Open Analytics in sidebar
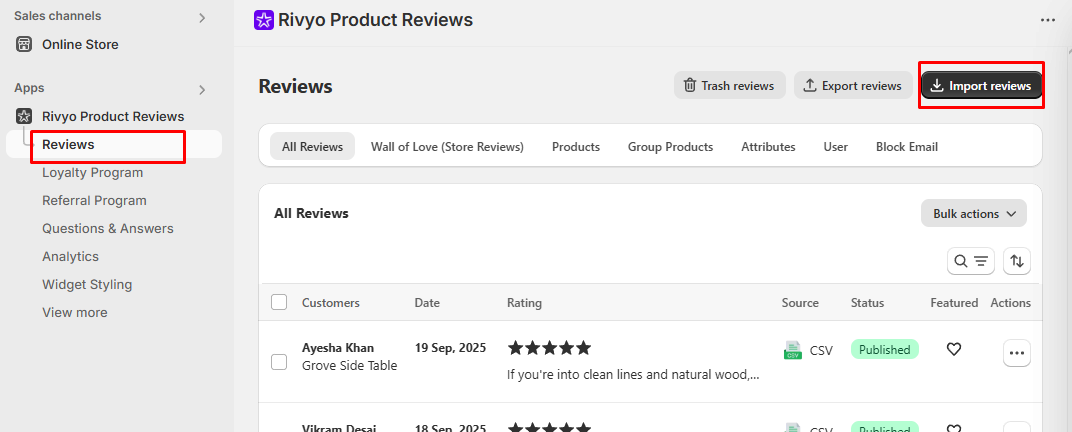The image size is (1072, 432). click(x=70, y=256)
